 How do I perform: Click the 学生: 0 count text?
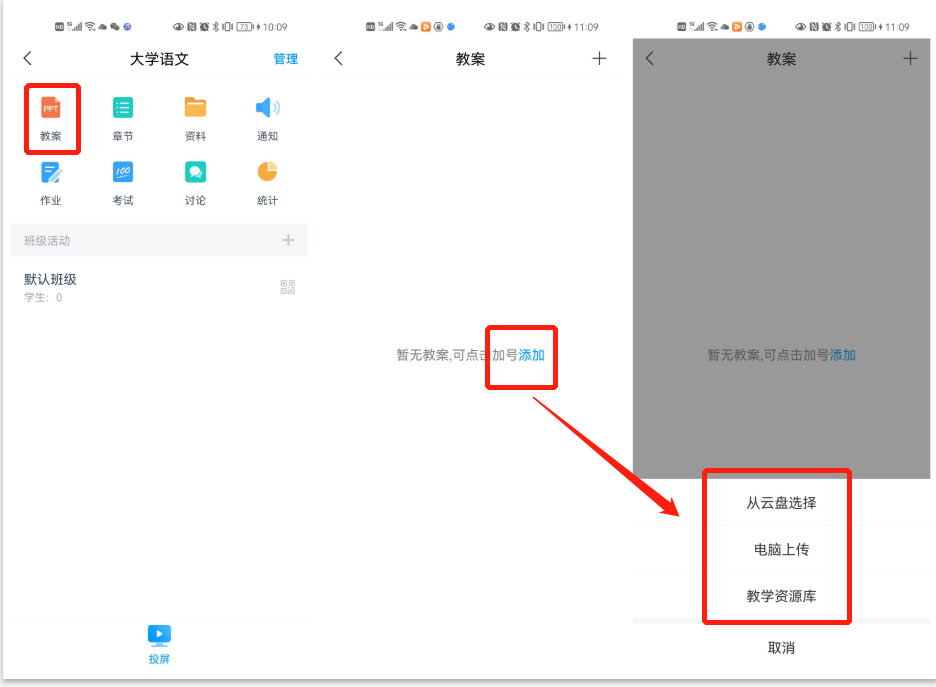(43, 297)
